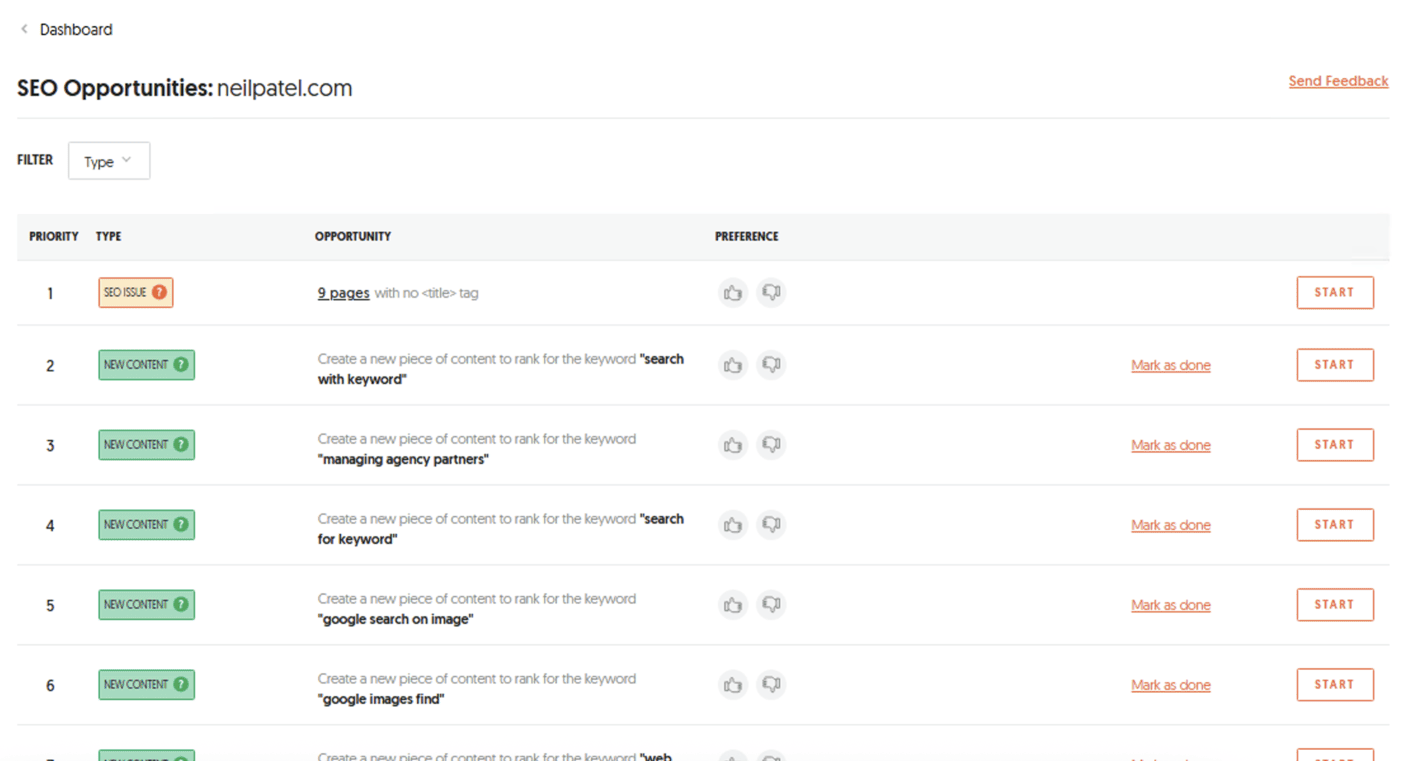Screen dimensions: 1405x761
Task: Toggle thumbs up preference for "google images find"
Action: (733, 684)
